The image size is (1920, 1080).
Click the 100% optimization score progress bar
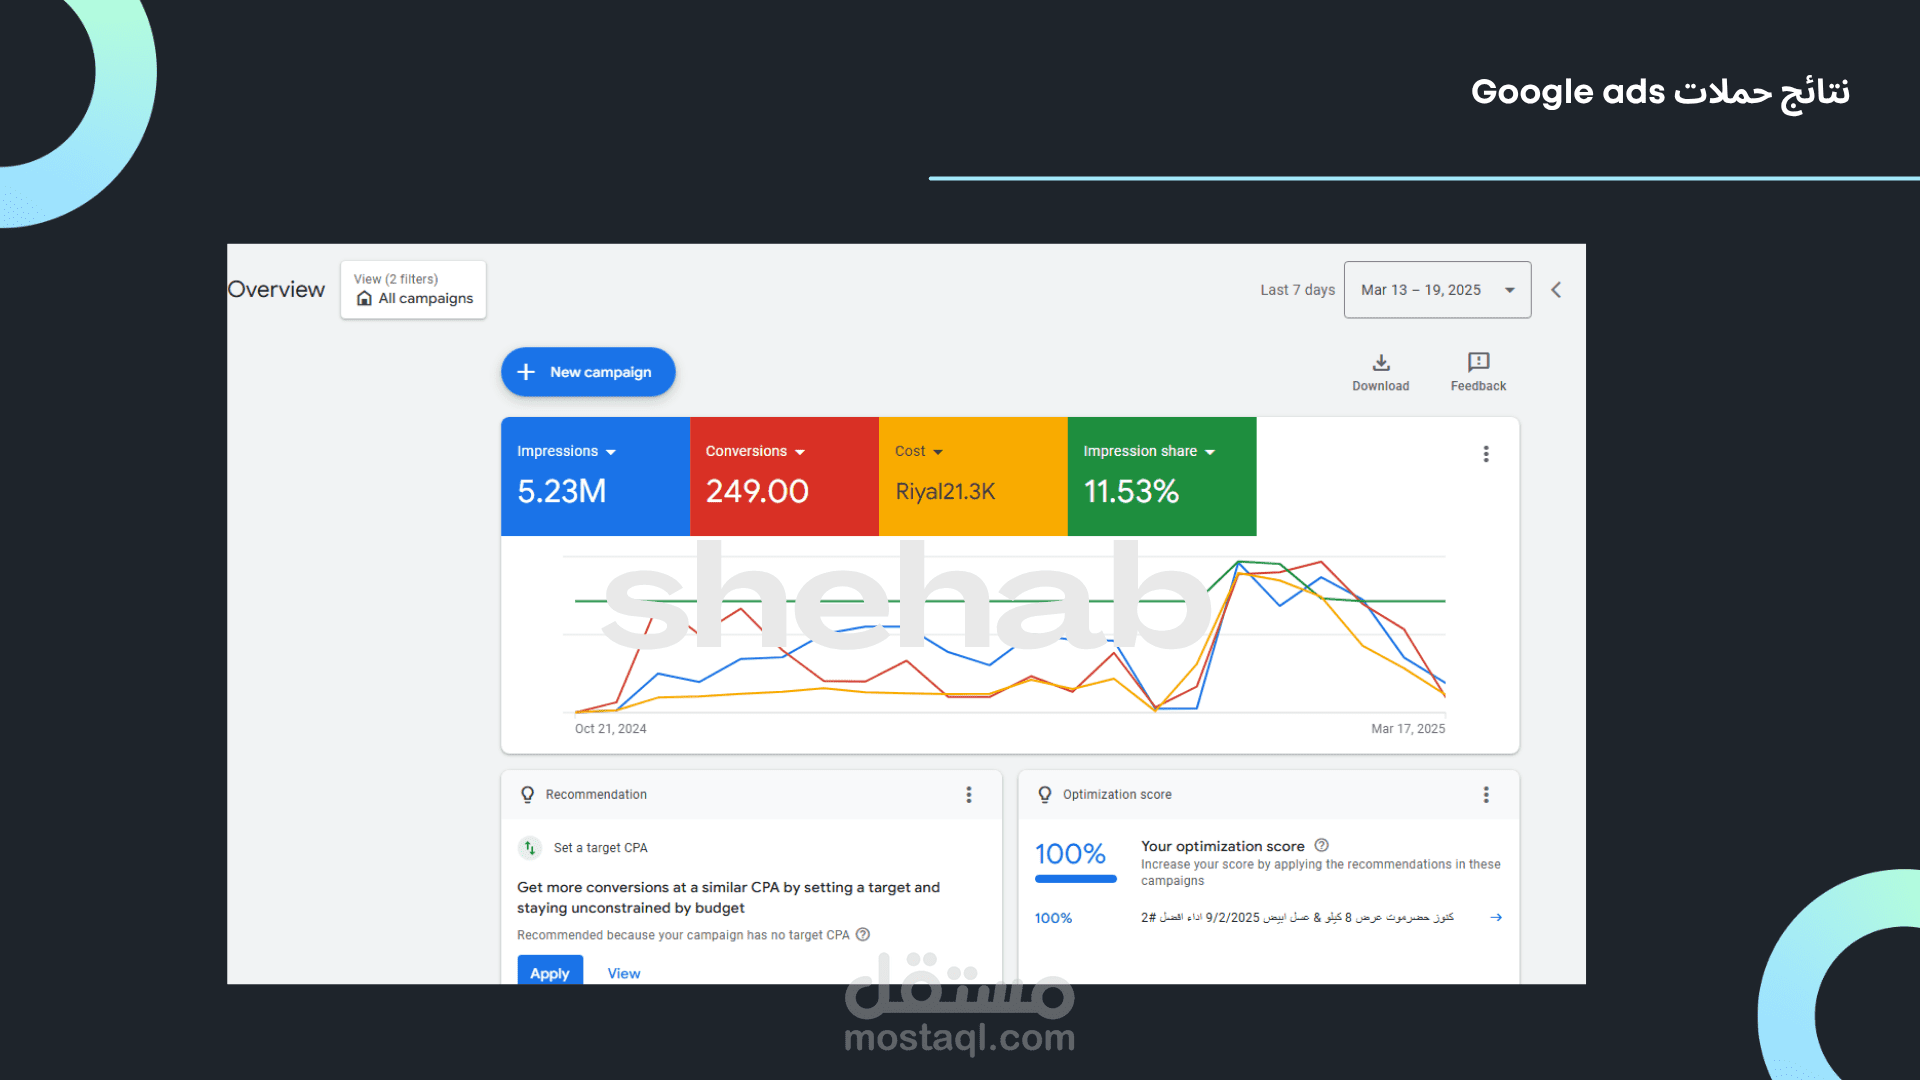coord(1075,879)
